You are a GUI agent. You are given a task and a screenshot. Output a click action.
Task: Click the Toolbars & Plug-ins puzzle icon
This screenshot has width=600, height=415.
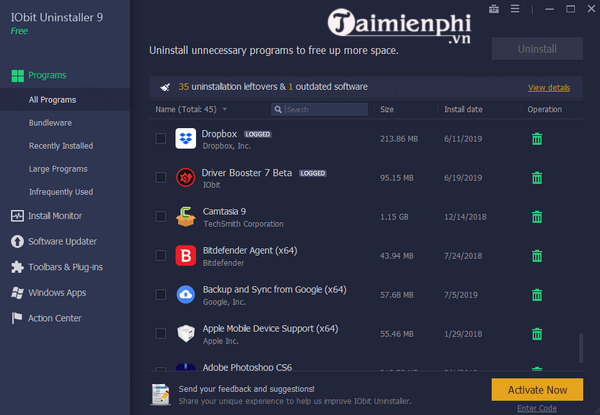(17, 267)
